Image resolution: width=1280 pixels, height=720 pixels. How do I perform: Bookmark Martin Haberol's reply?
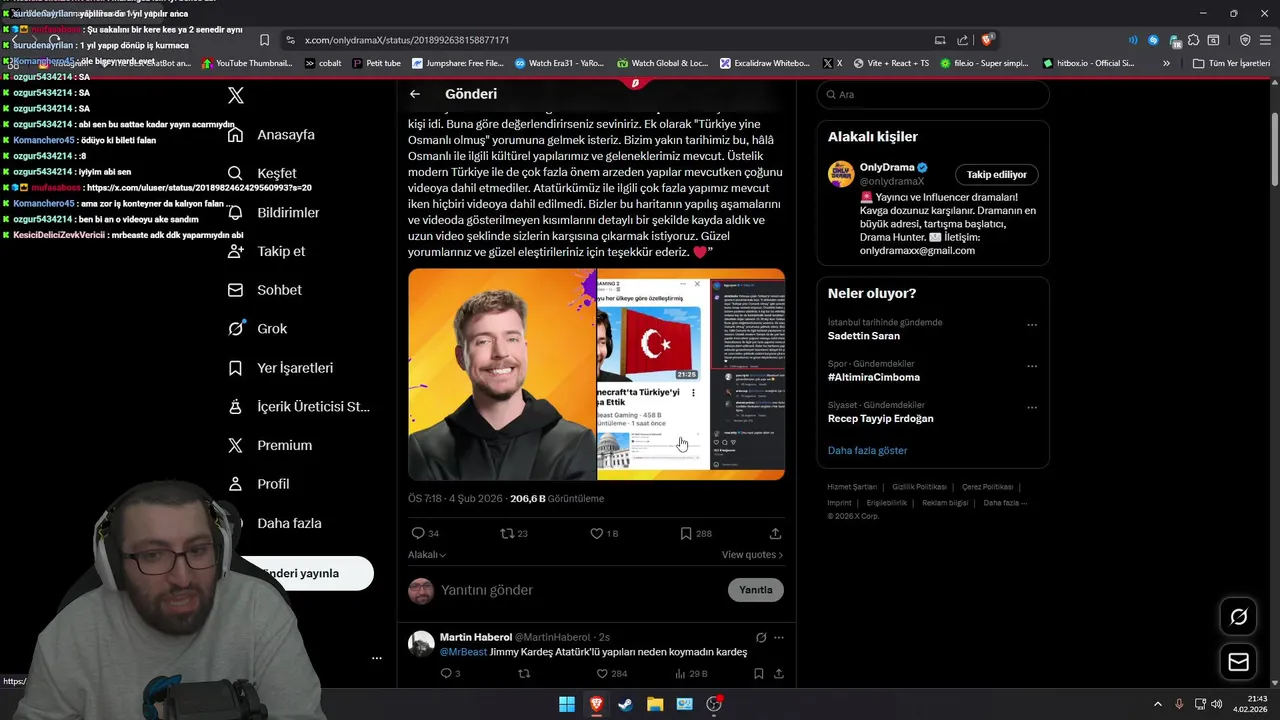click(x=758, y=674)
